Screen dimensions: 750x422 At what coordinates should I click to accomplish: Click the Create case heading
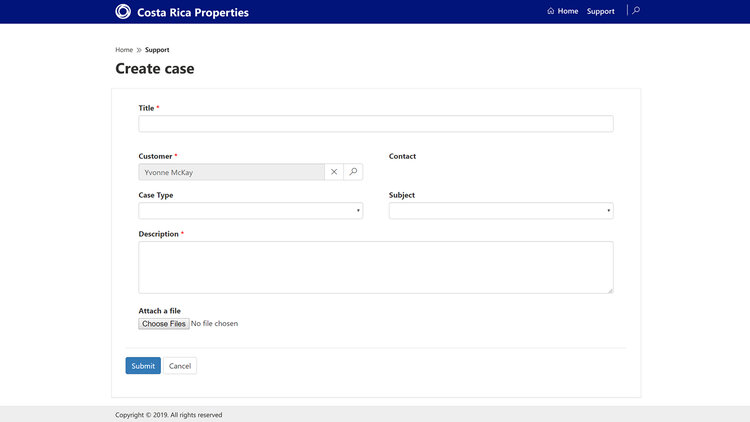click(x=155, y=68)
